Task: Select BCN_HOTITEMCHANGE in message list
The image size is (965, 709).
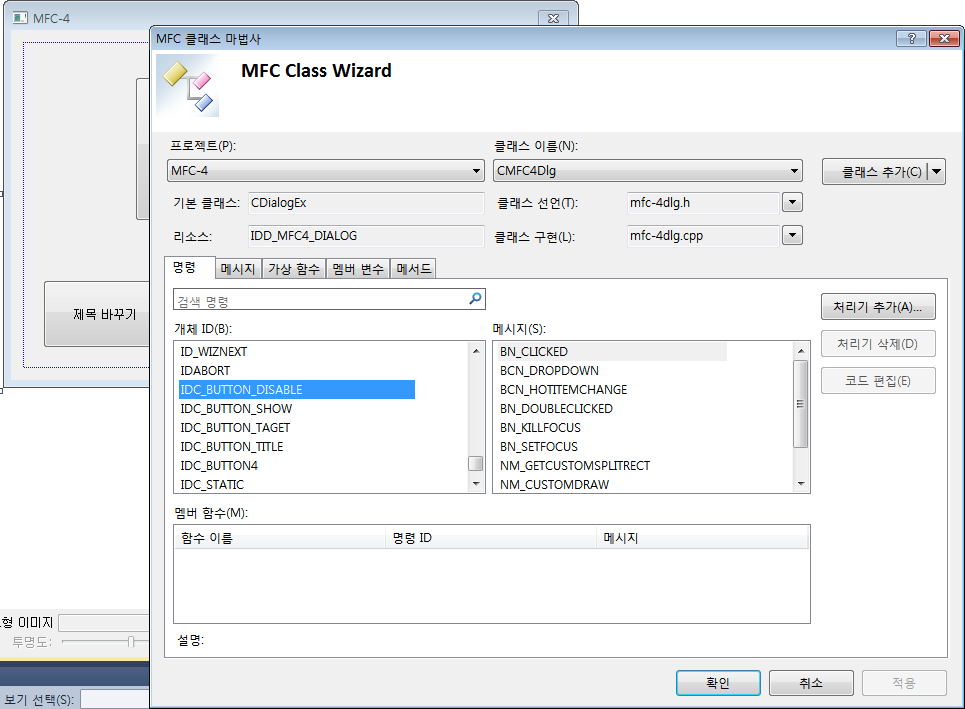Action: click(563, 390)
